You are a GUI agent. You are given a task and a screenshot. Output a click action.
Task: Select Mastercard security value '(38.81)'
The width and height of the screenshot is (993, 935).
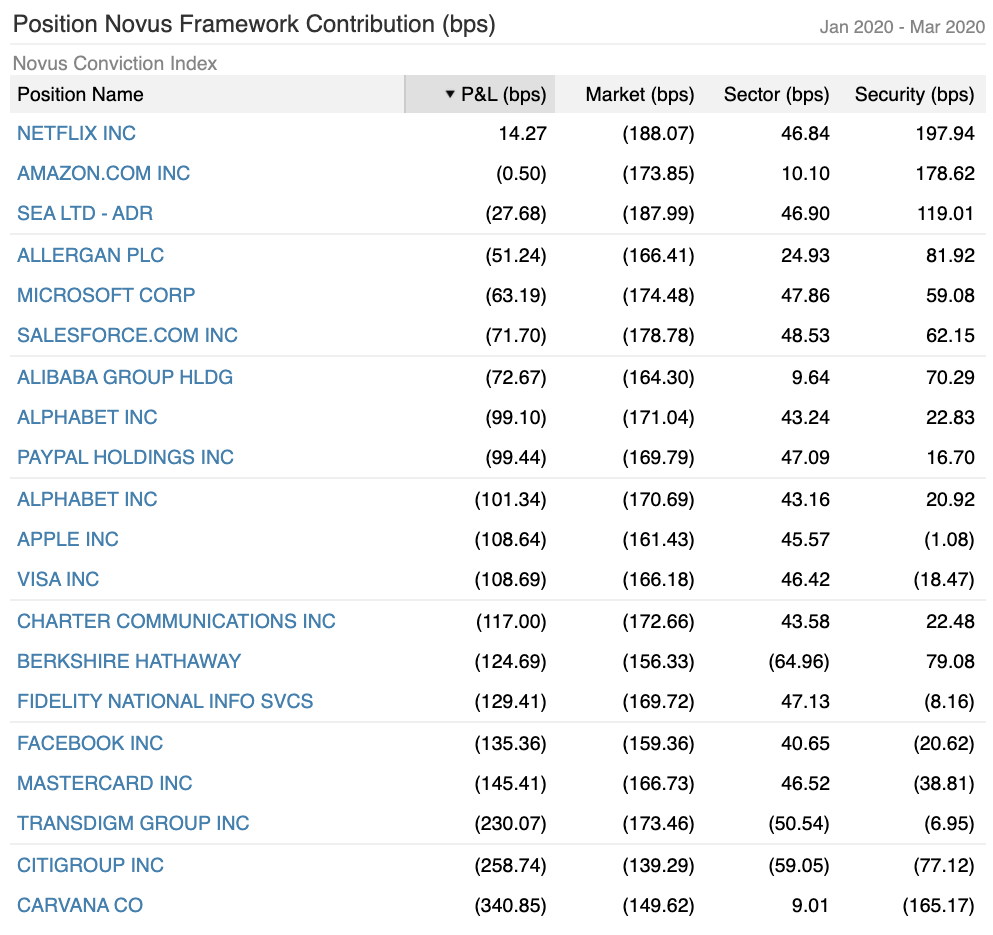(944, 783)
